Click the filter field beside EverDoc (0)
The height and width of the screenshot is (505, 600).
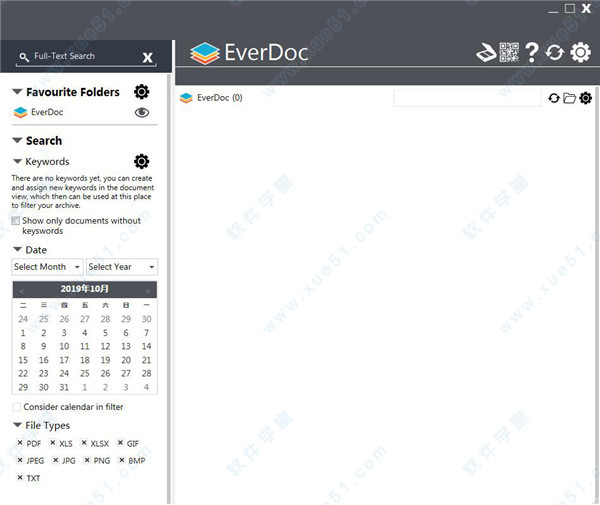pos(467,98)
